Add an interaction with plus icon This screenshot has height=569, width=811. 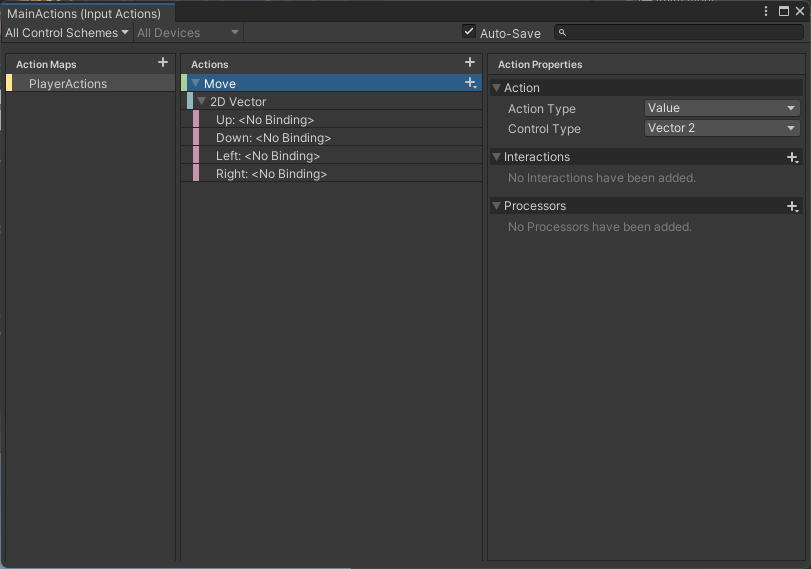tap(792, 157)
